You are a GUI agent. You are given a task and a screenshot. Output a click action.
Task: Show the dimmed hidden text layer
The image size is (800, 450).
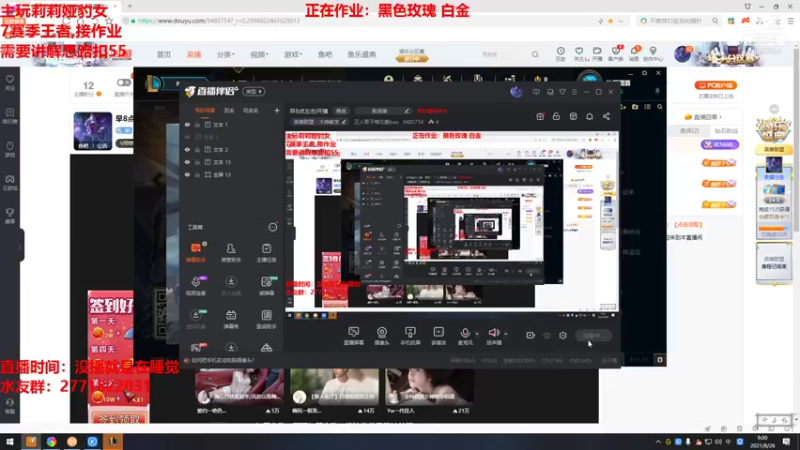187,137
